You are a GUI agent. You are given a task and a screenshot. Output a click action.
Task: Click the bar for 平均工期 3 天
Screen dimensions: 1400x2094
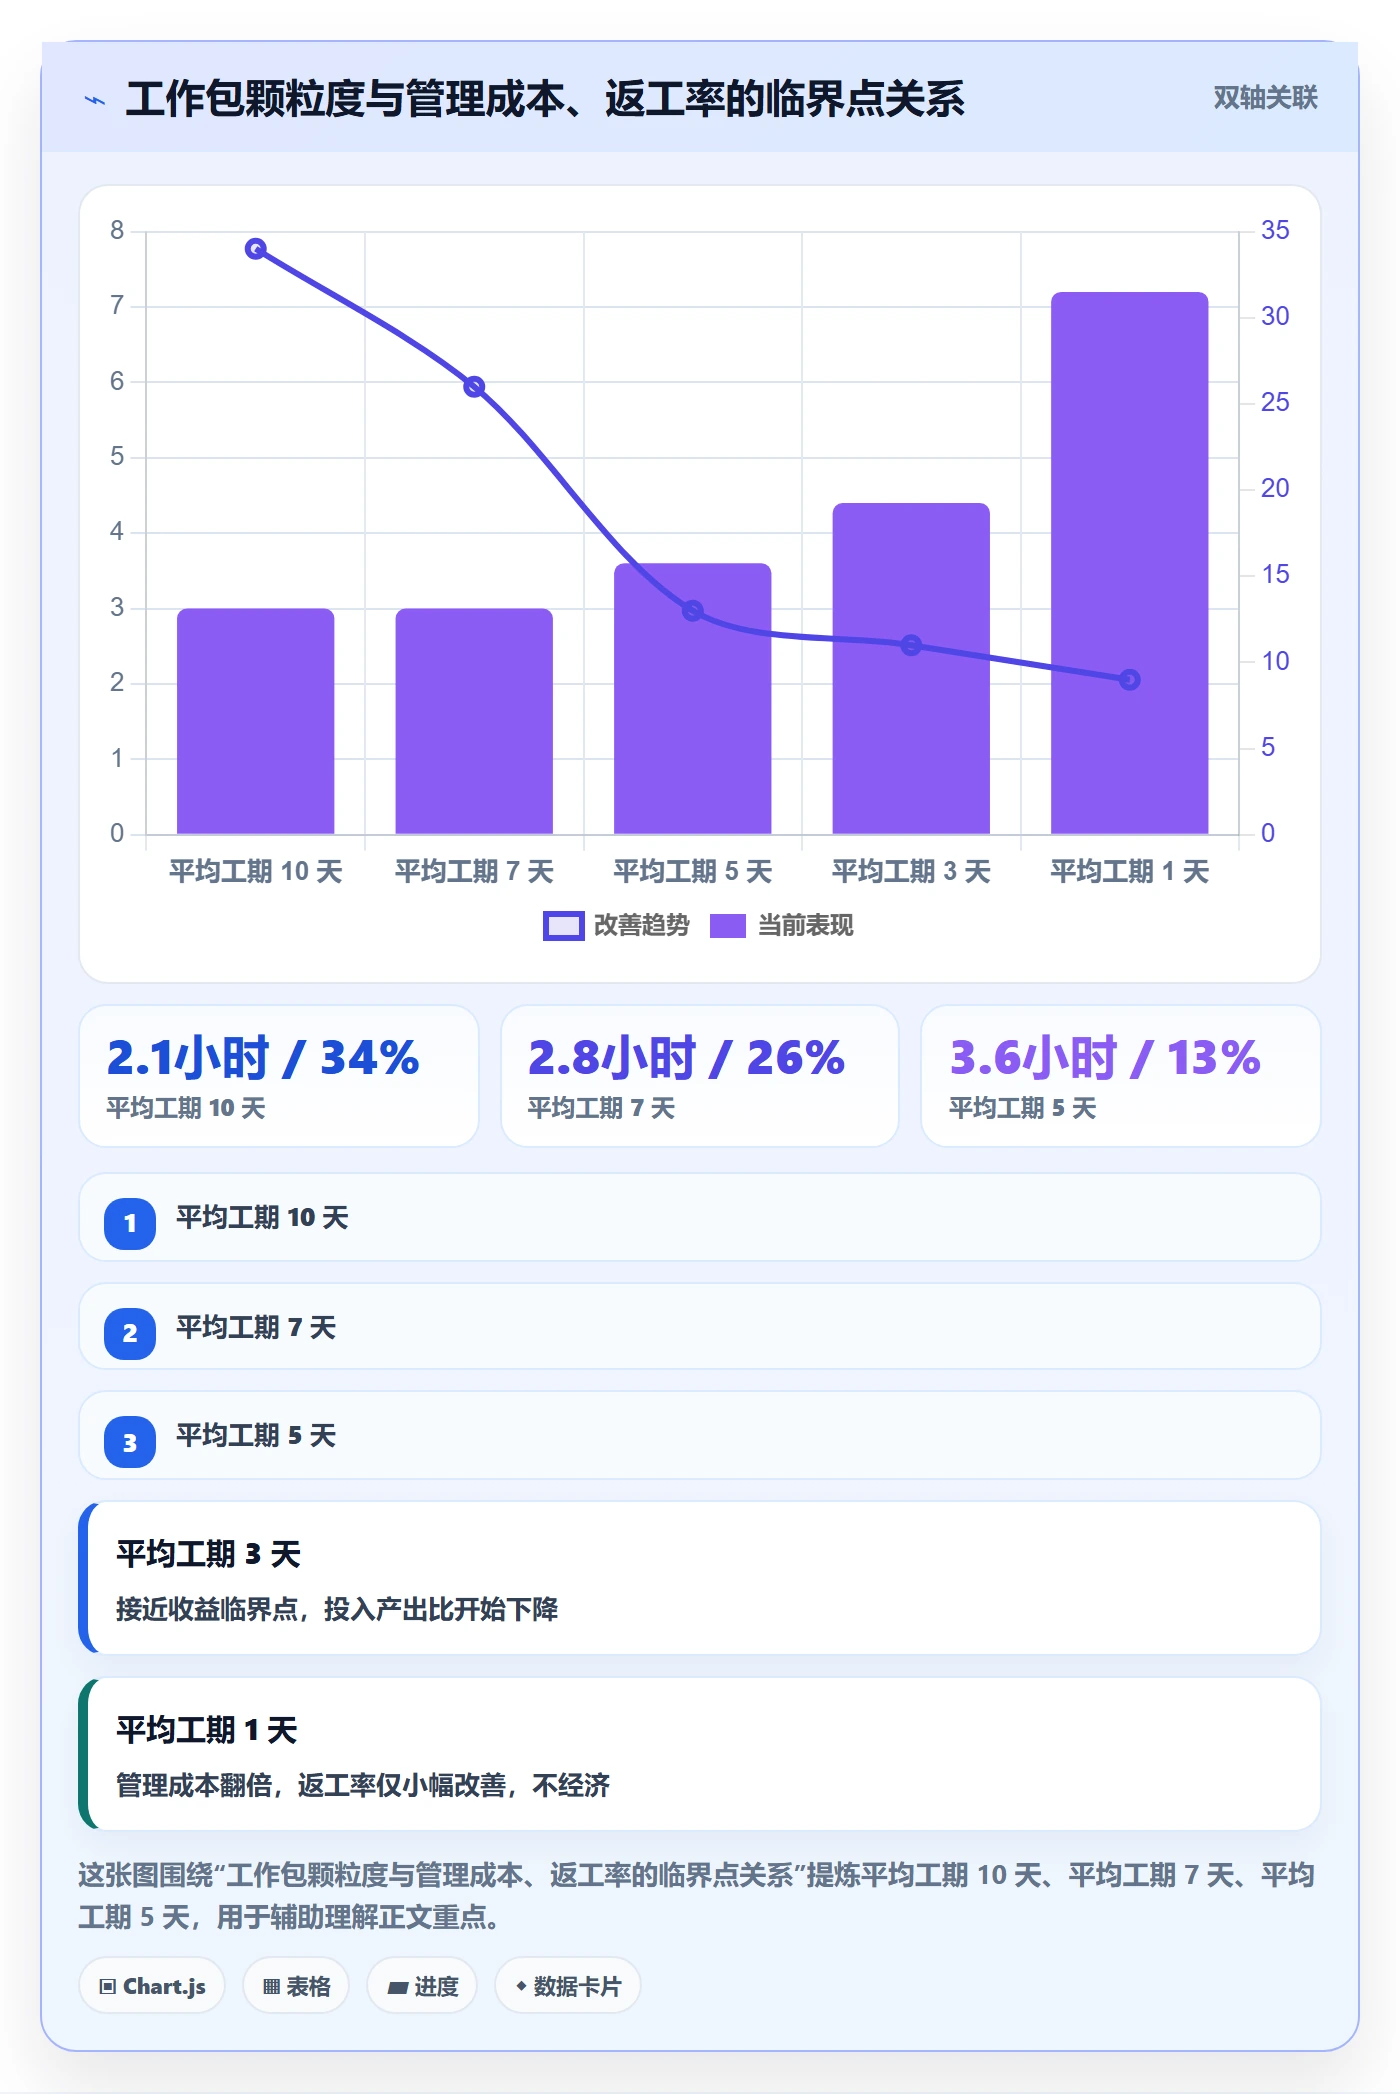[911, 668]
